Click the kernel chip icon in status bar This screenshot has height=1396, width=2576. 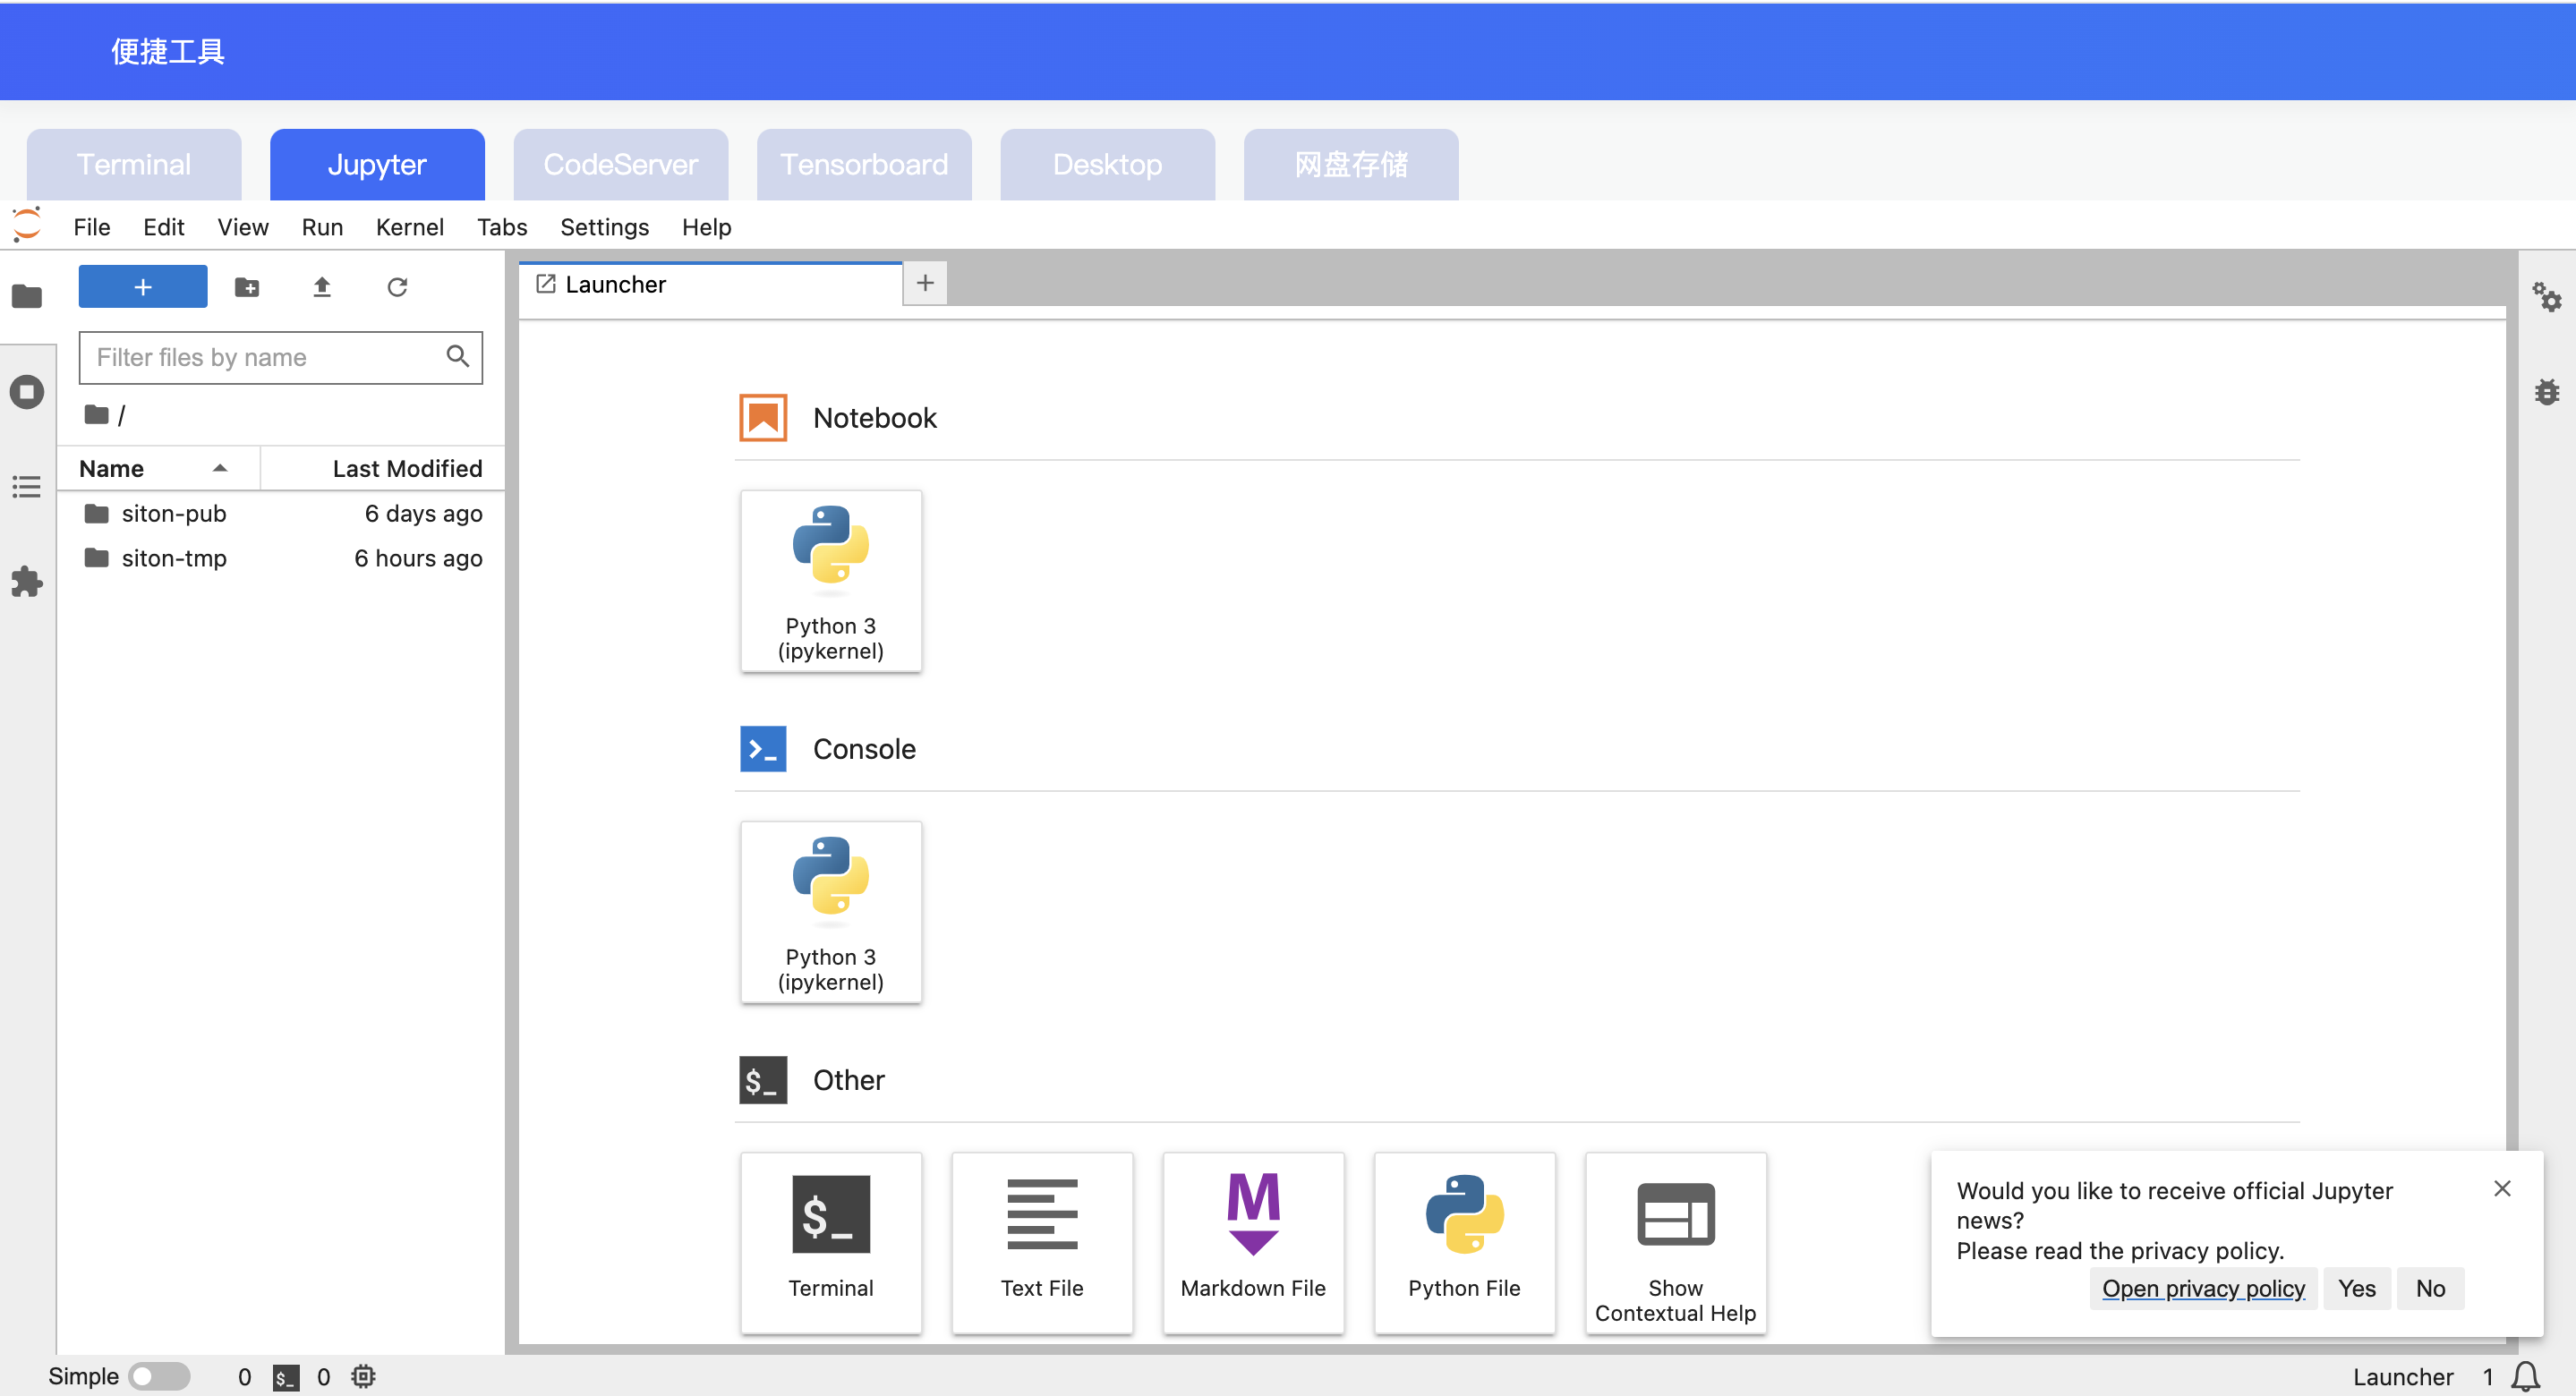364,1377
